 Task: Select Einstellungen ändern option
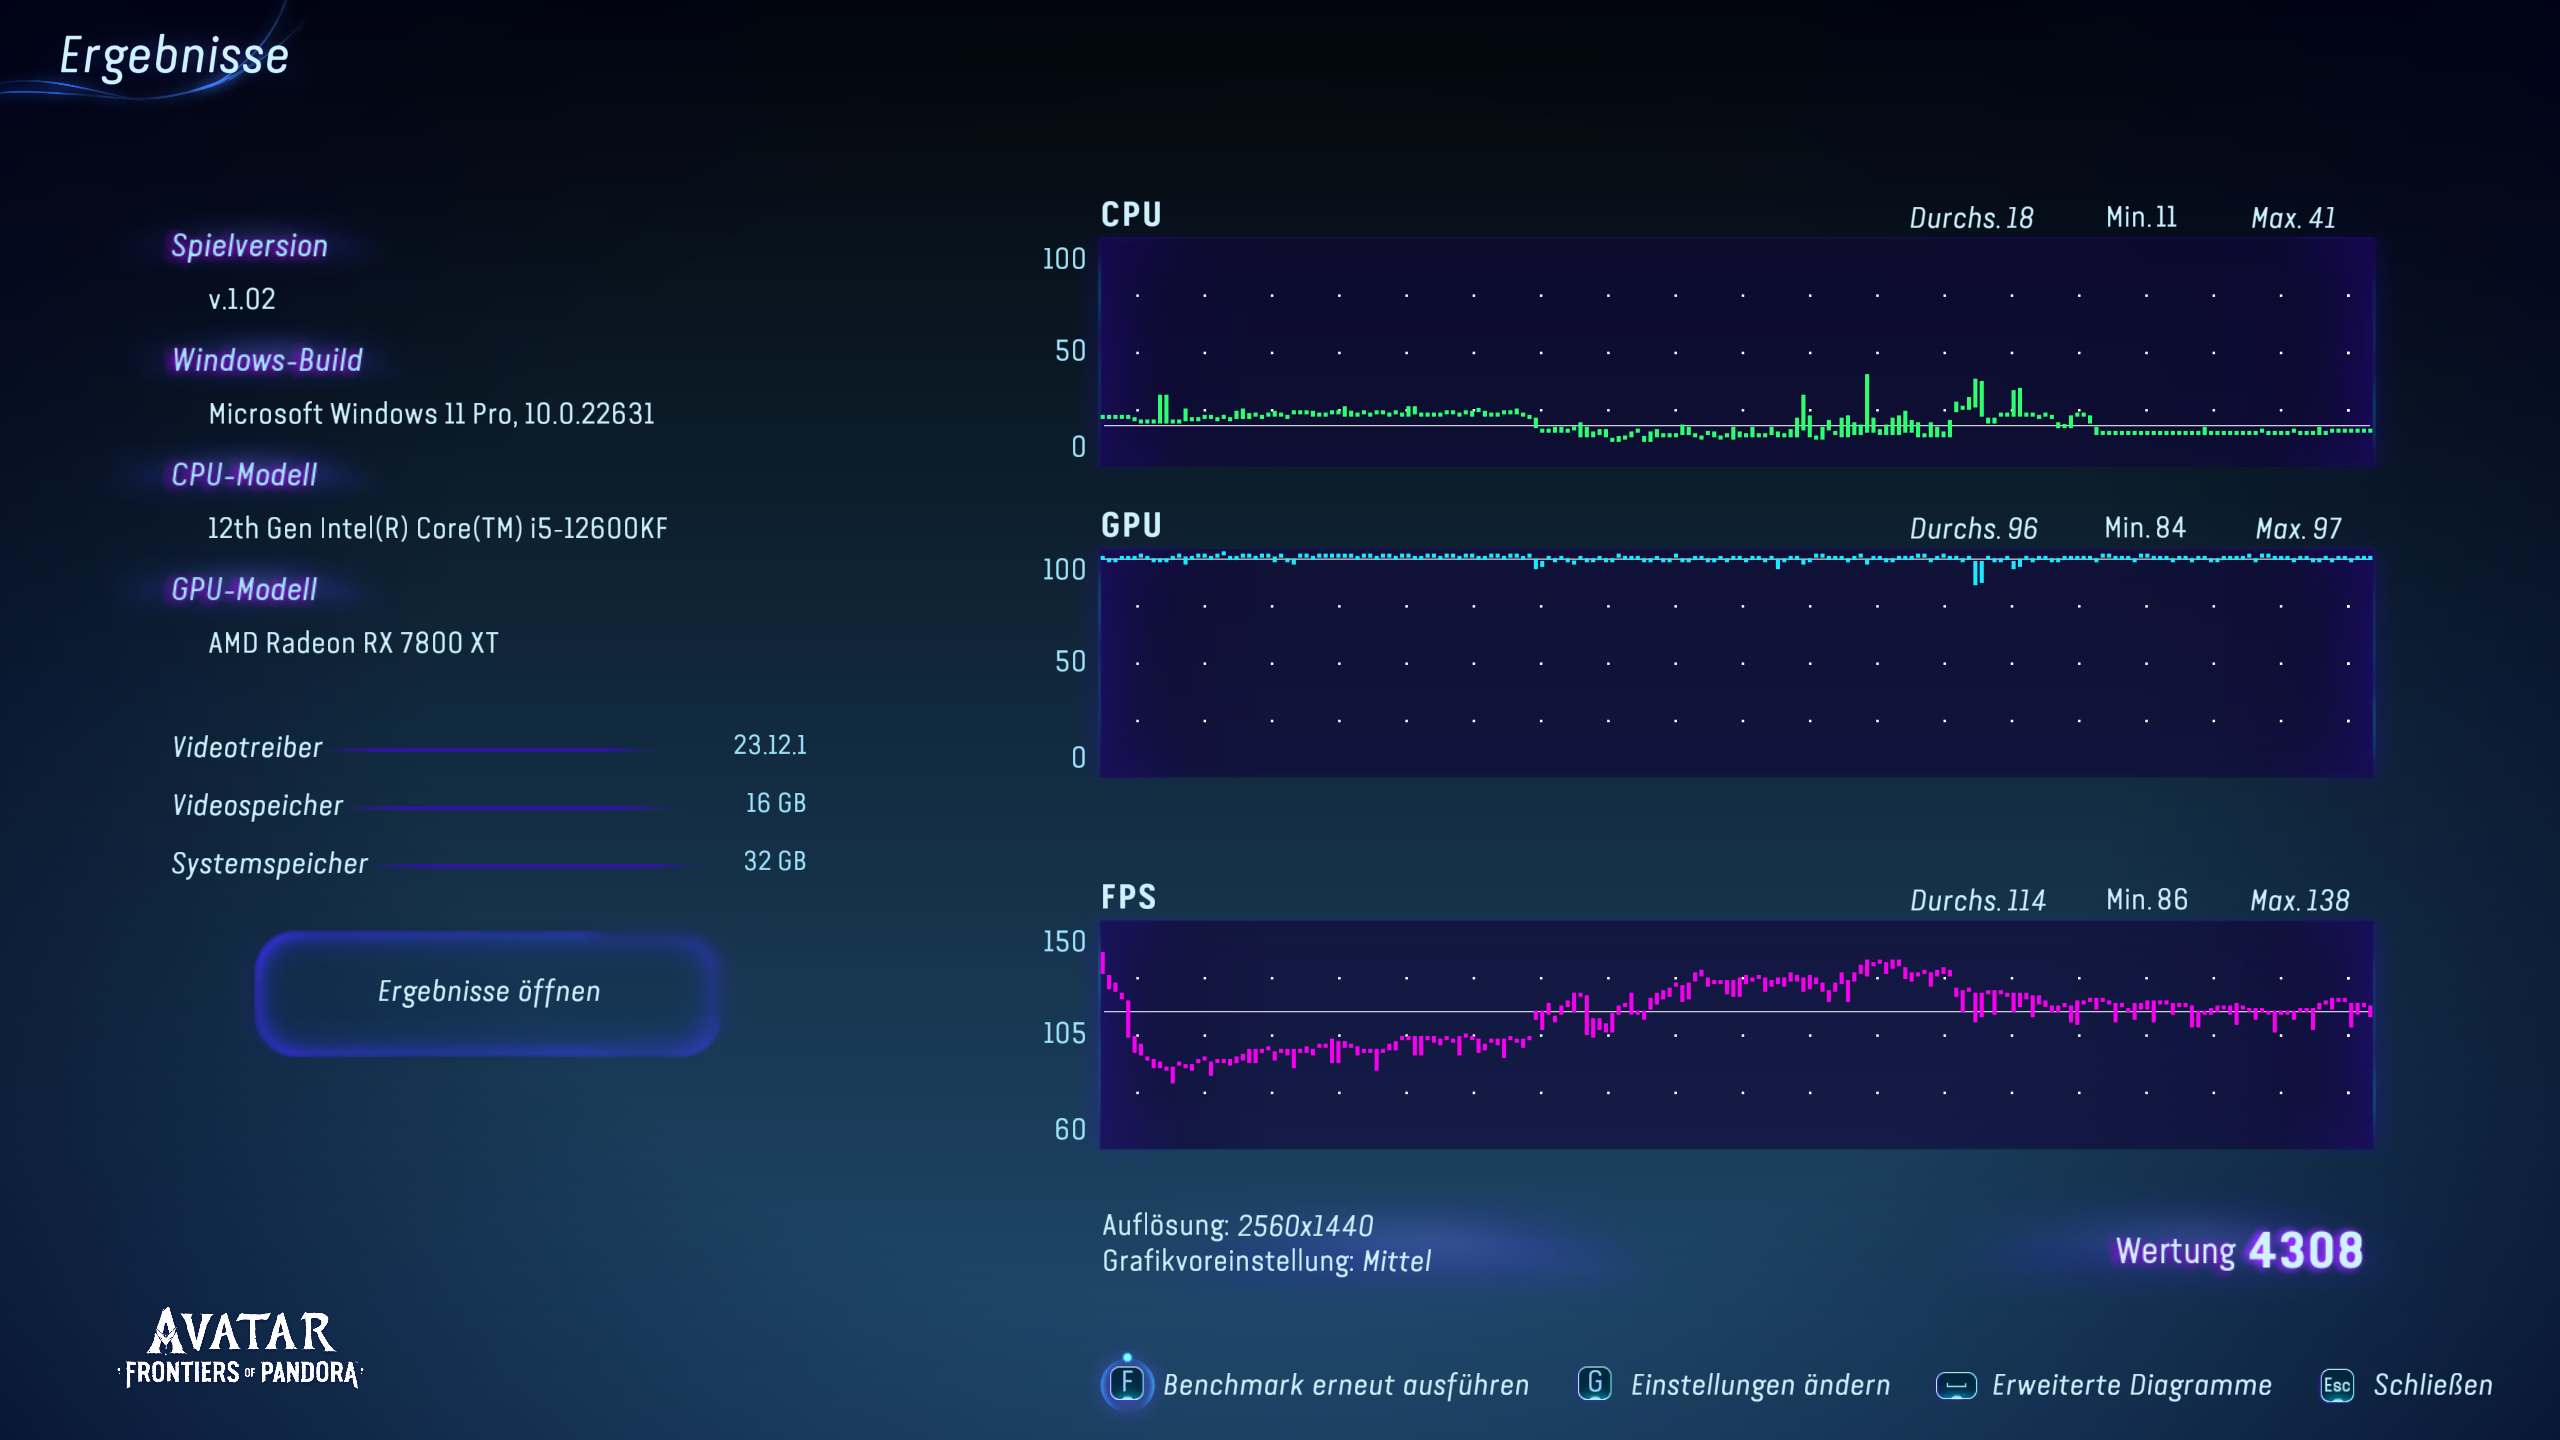(x=1760, y=1385)
